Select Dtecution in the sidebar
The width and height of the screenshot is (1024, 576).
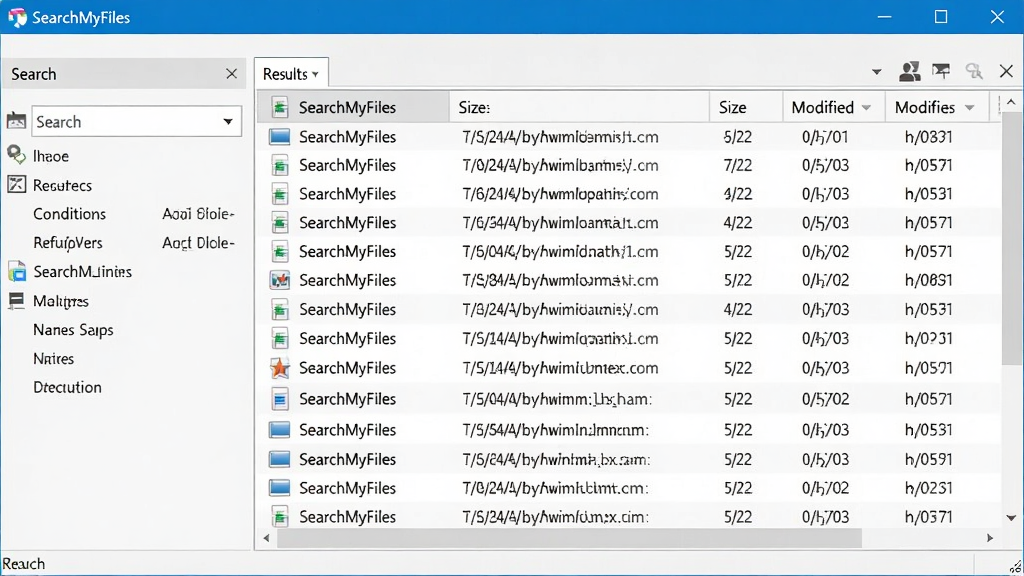coord(67,387)
